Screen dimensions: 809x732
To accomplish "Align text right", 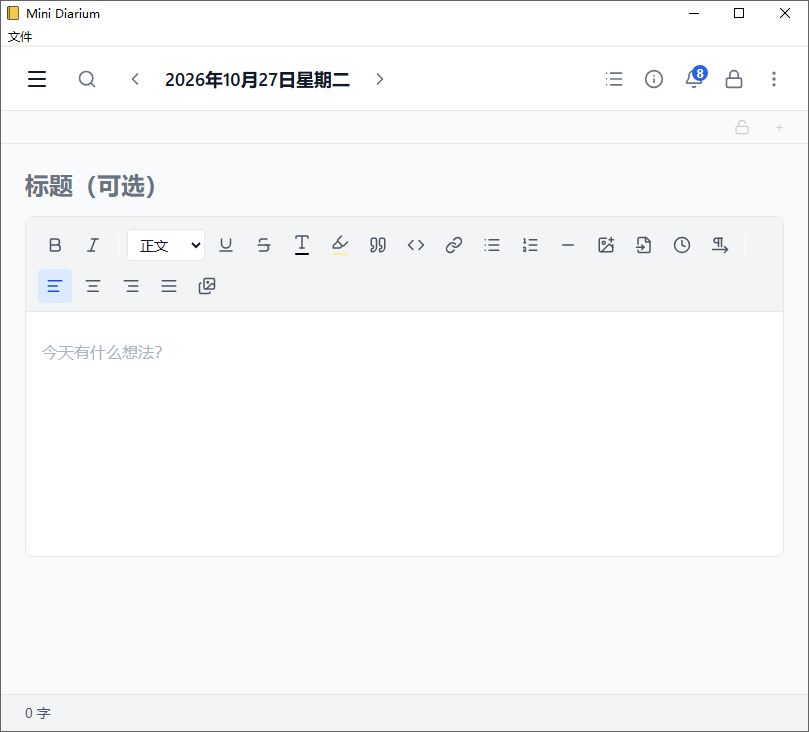I will (131, 286).
